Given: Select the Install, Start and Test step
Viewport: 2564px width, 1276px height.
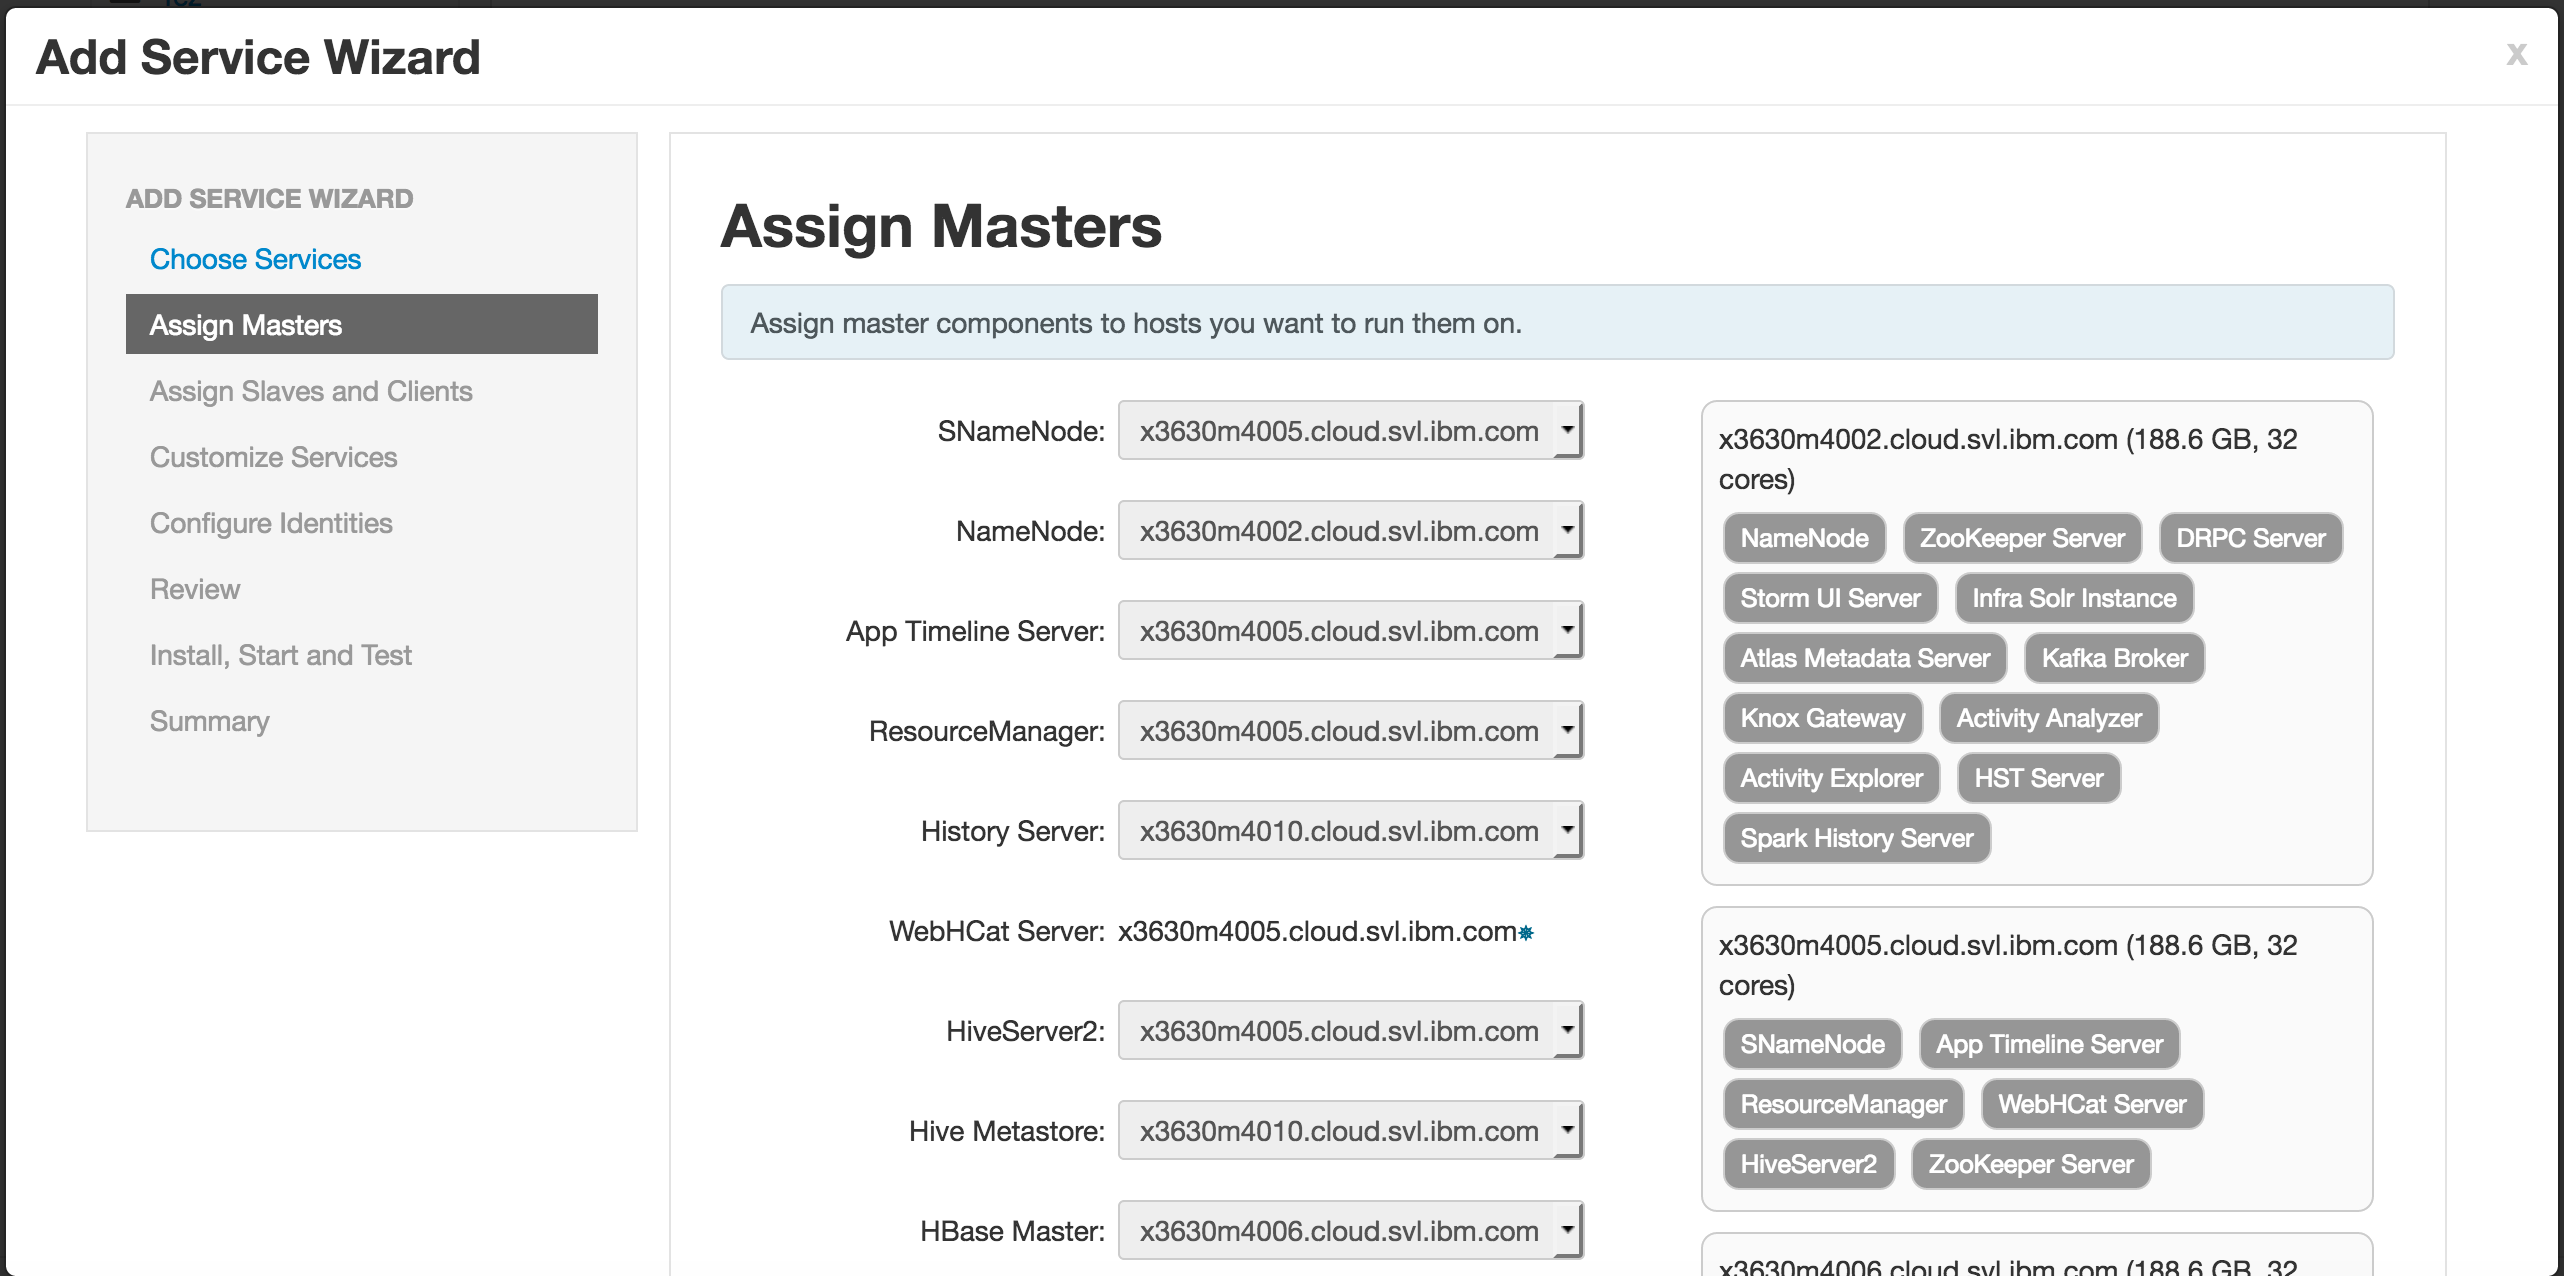Looking at the screenshot, I should click(280, 655).
